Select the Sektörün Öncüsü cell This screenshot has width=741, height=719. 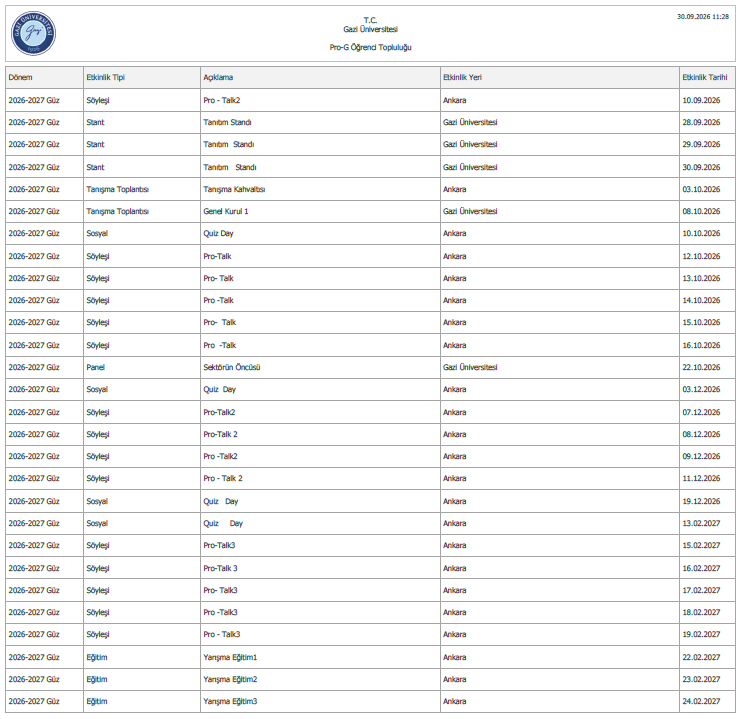(320, 367)
